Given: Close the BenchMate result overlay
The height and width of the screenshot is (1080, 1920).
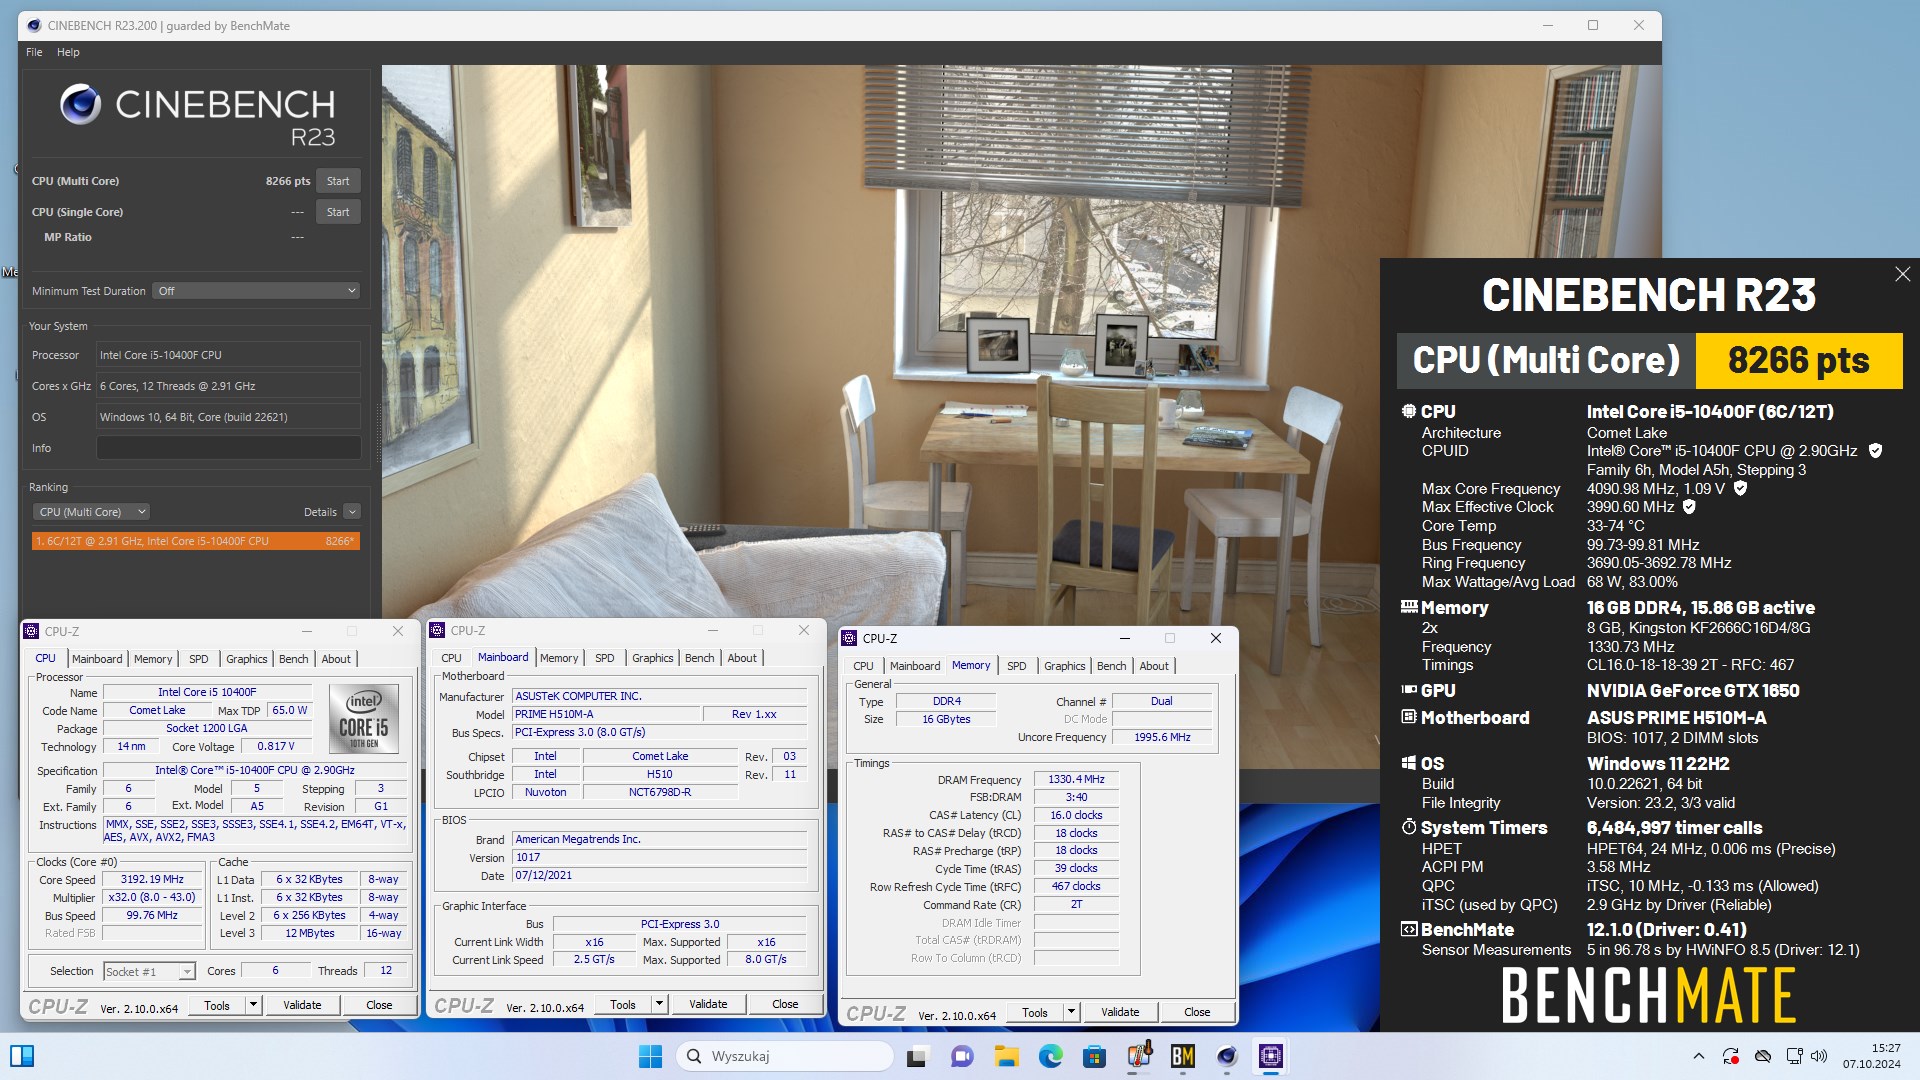Looking at the screenshot, I should tap(1902, 274).
